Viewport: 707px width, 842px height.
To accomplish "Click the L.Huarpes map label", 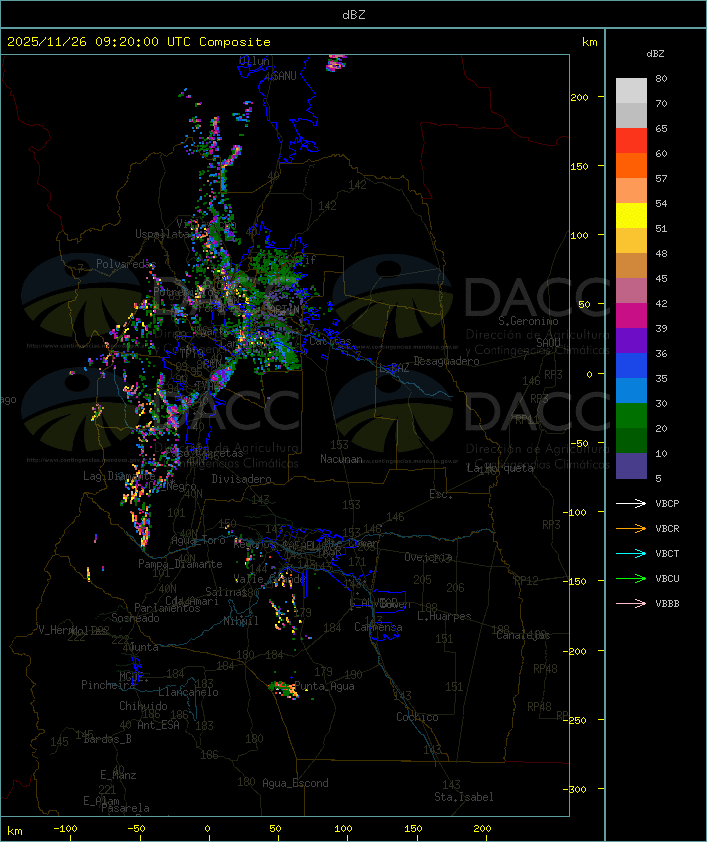I will click(x=444, y=616).
